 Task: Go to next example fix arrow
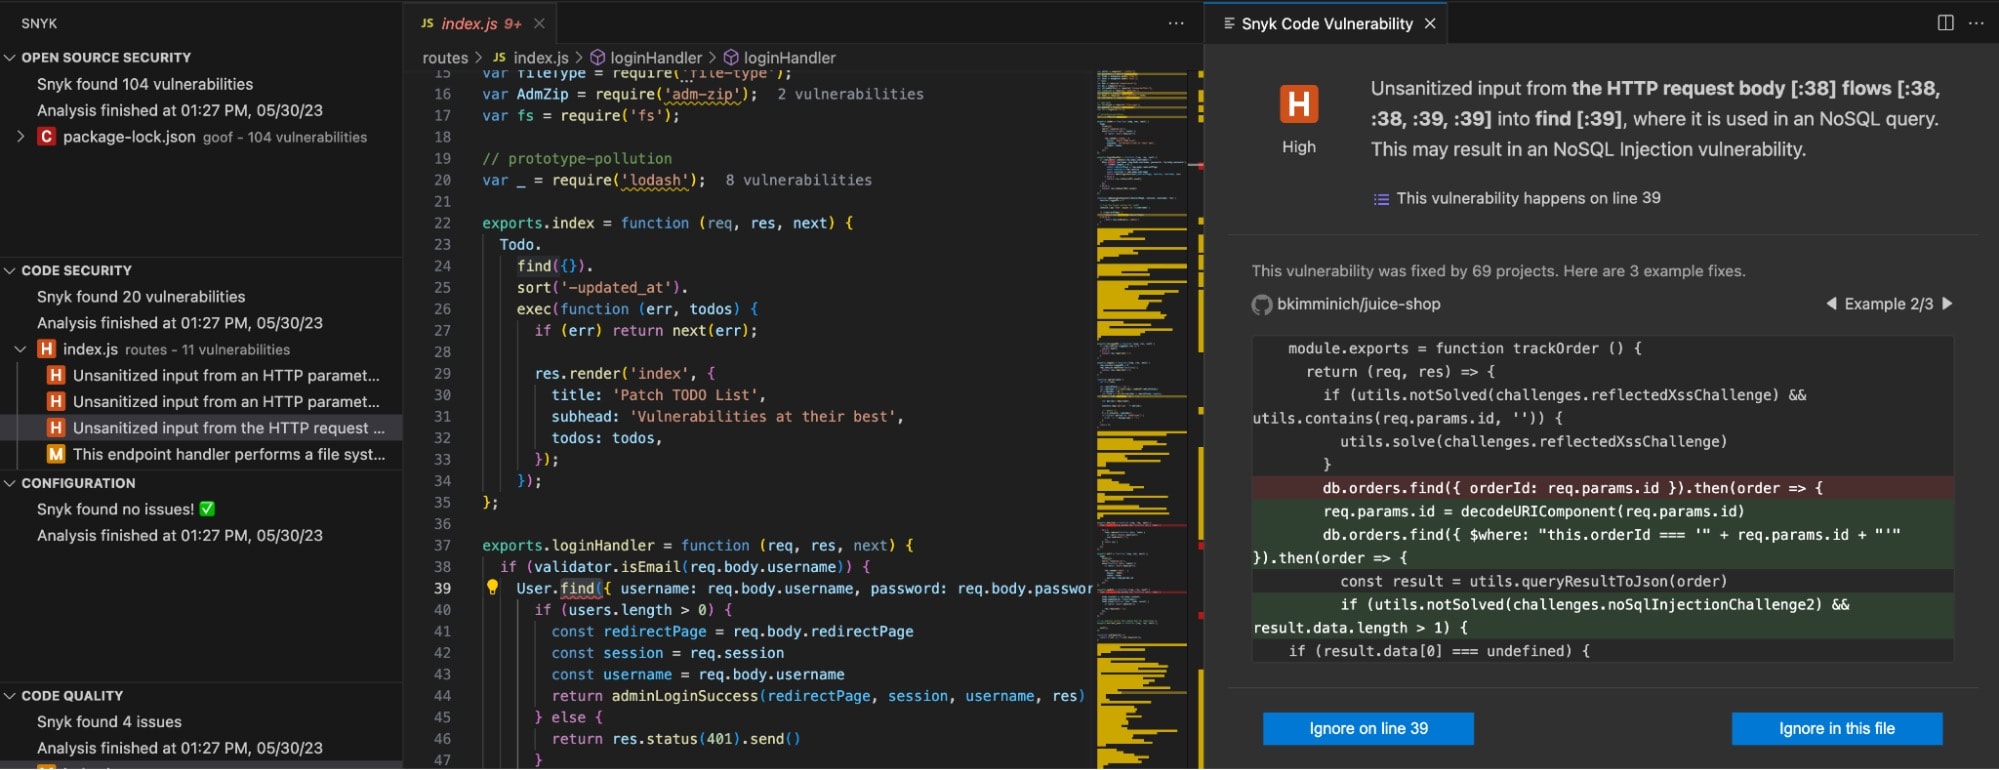tap(1947, 304)
